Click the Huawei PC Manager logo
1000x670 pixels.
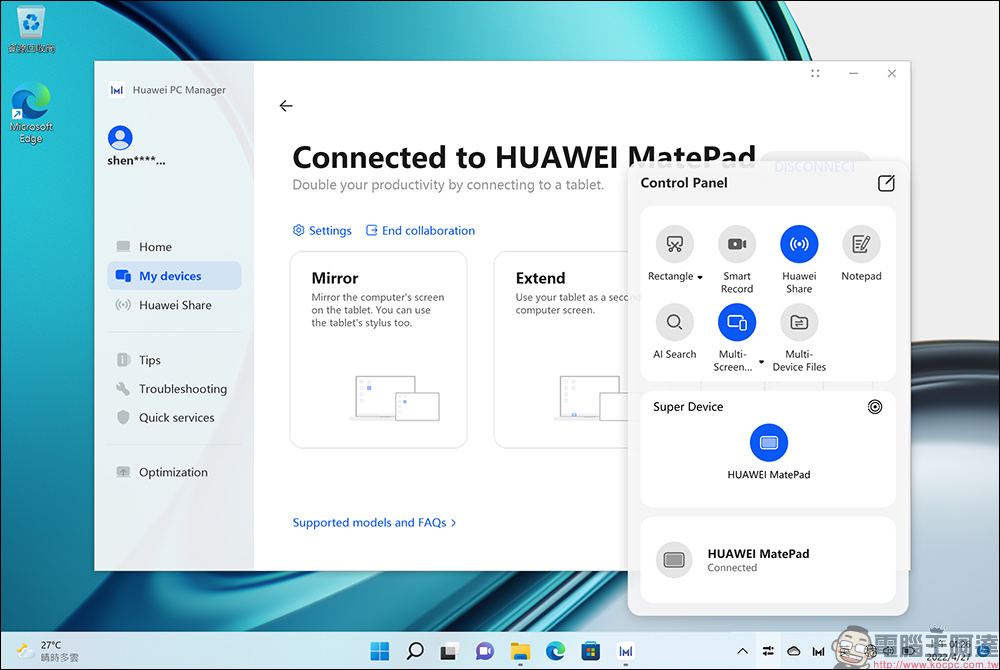(117, 90)
